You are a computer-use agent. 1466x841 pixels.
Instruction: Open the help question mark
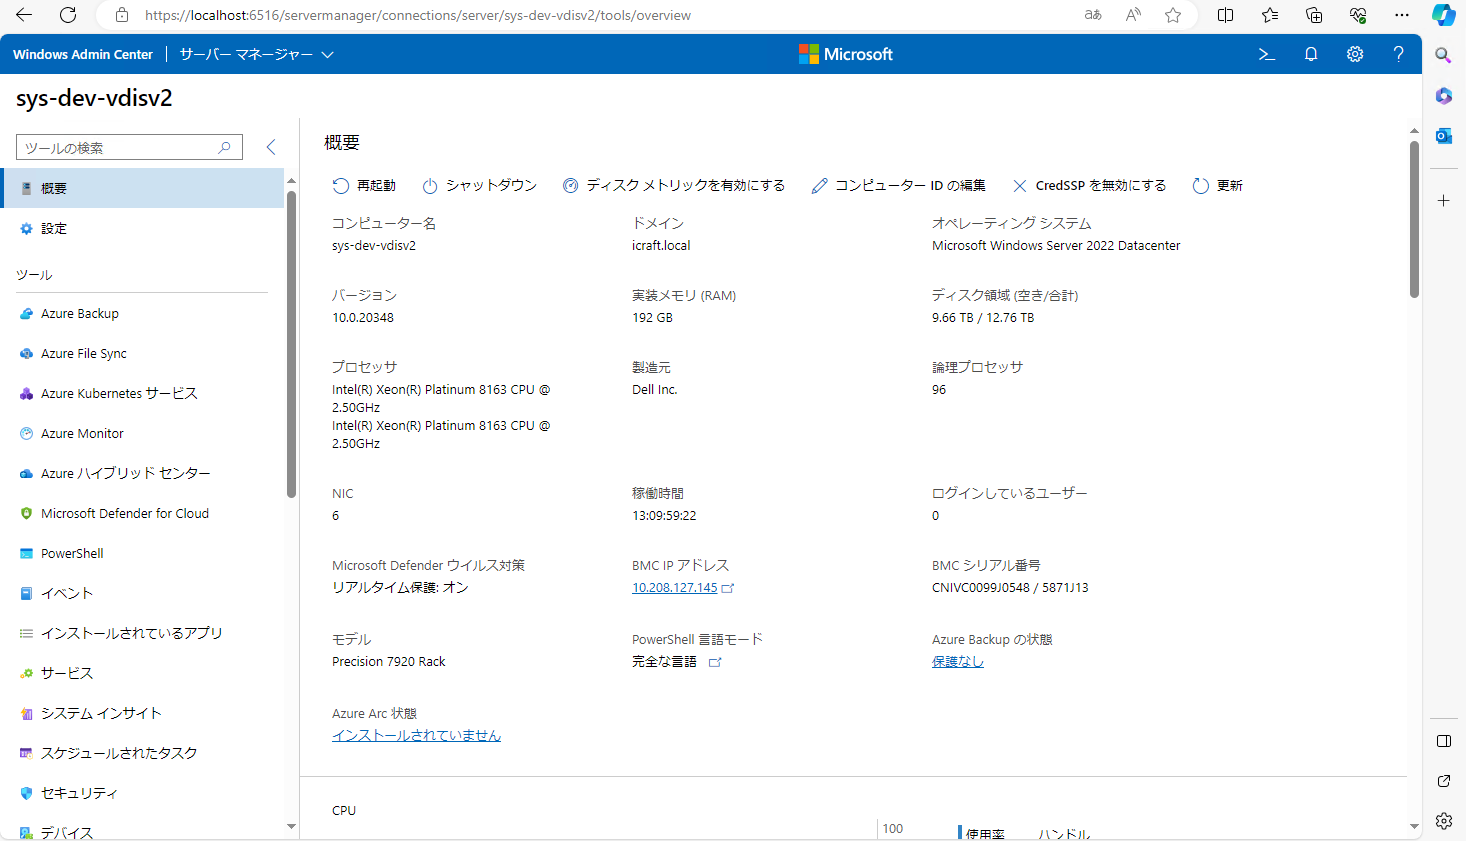coord(1399,54)
